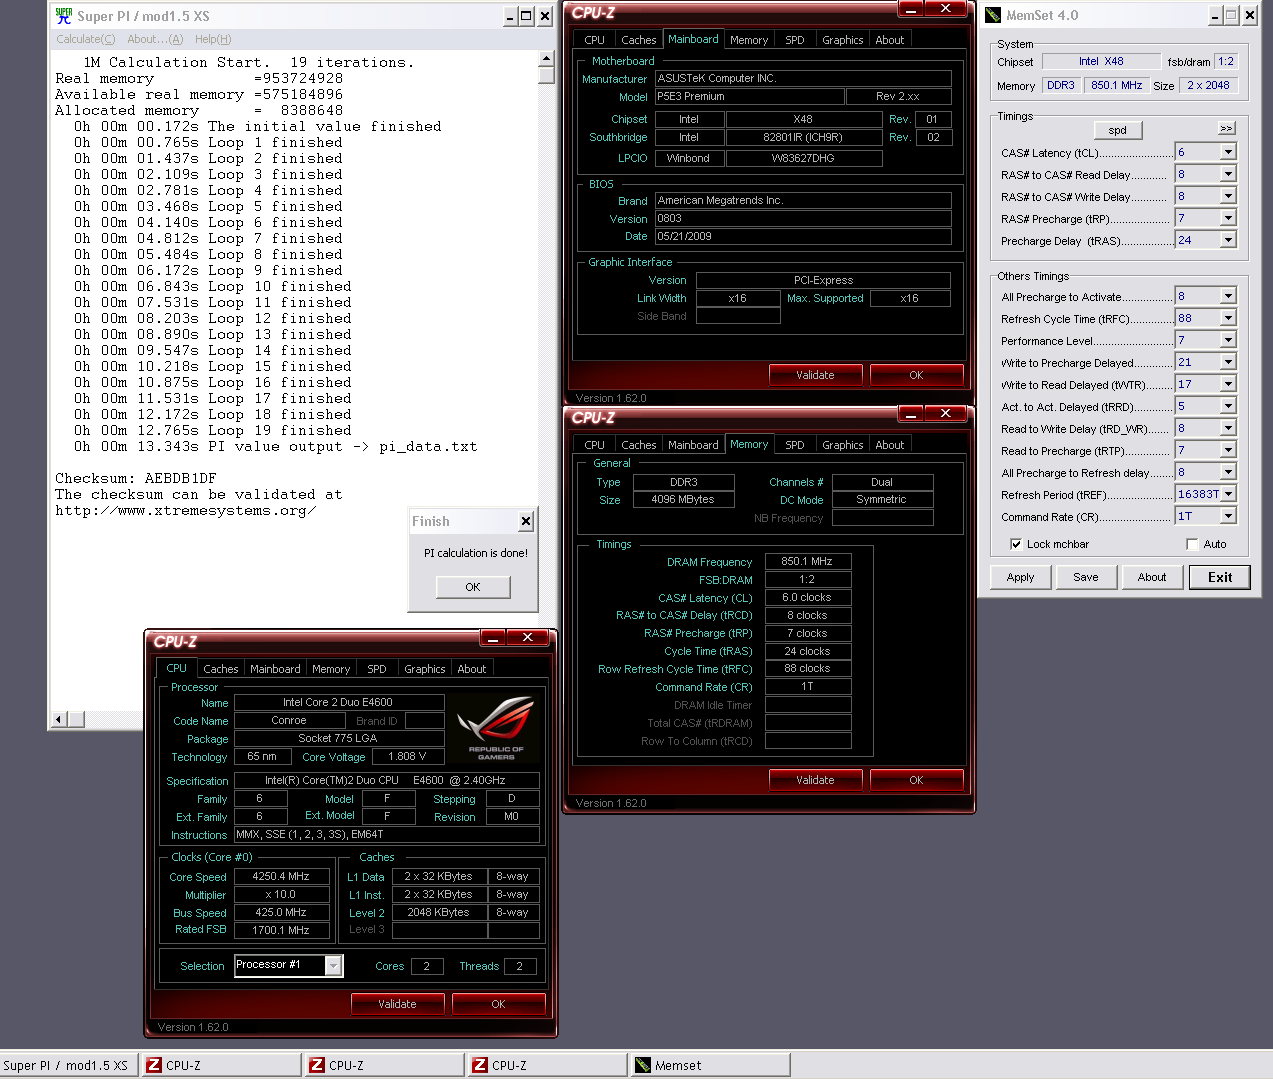This screenshot has height=1079, width=1273.
Task: Open RAS# to CAS# Read Delay dropdown
Action: coord(1228,174)
